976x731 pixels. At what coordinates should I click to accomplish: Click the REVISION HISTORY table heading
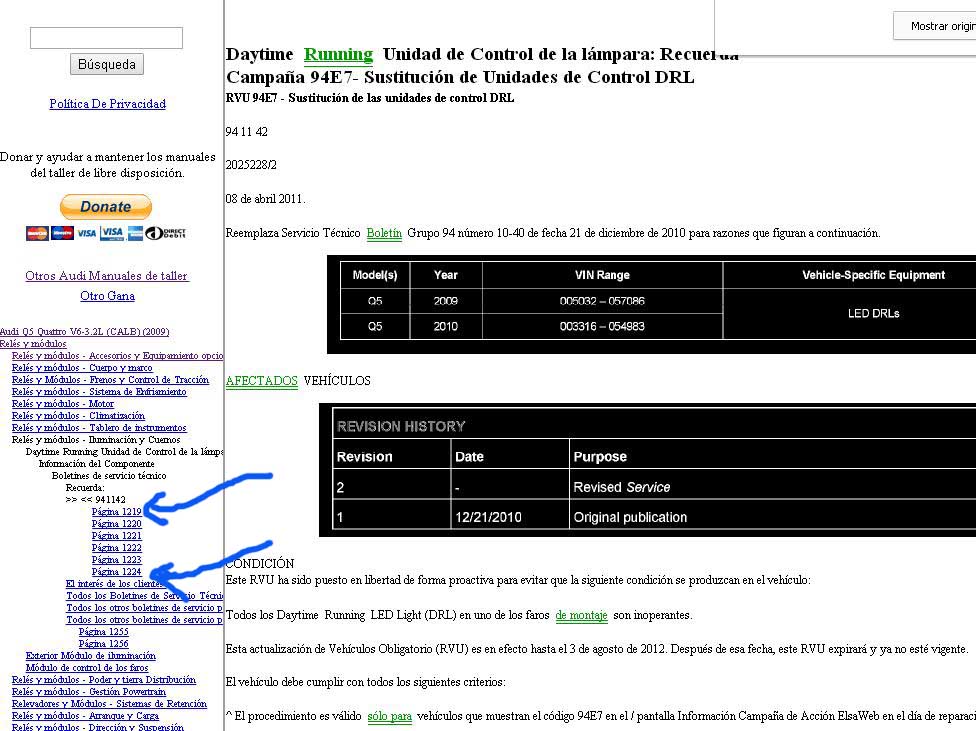pyautogui.click(x=401, y=427)
